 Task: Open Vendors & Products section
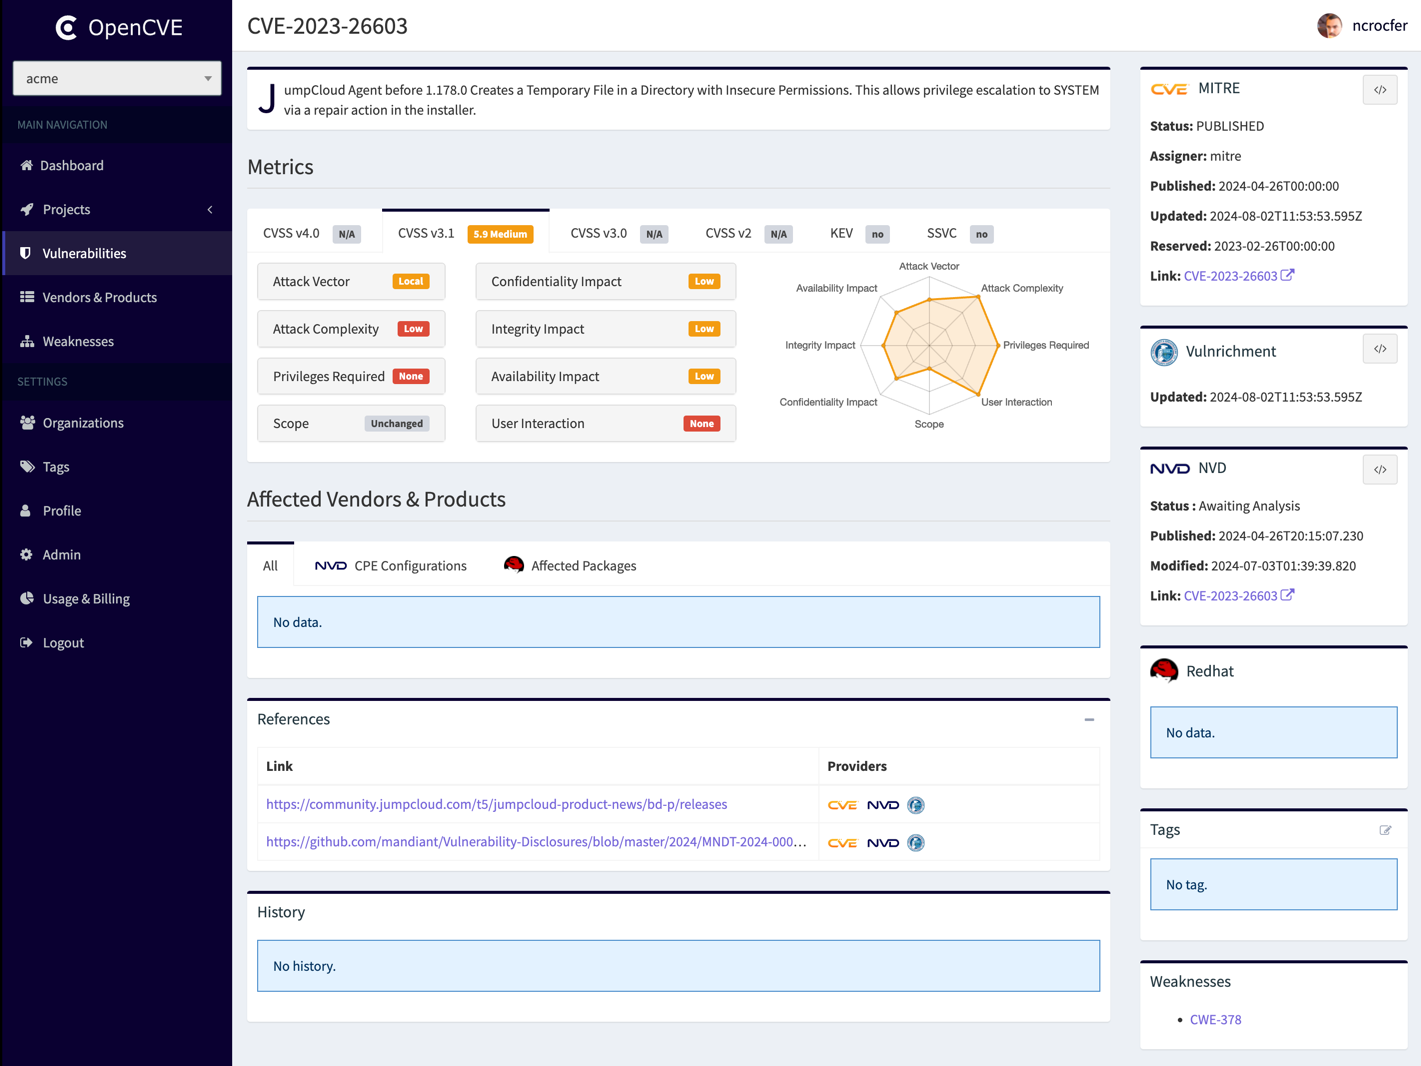pyautogui.click(x=99, y=297)
